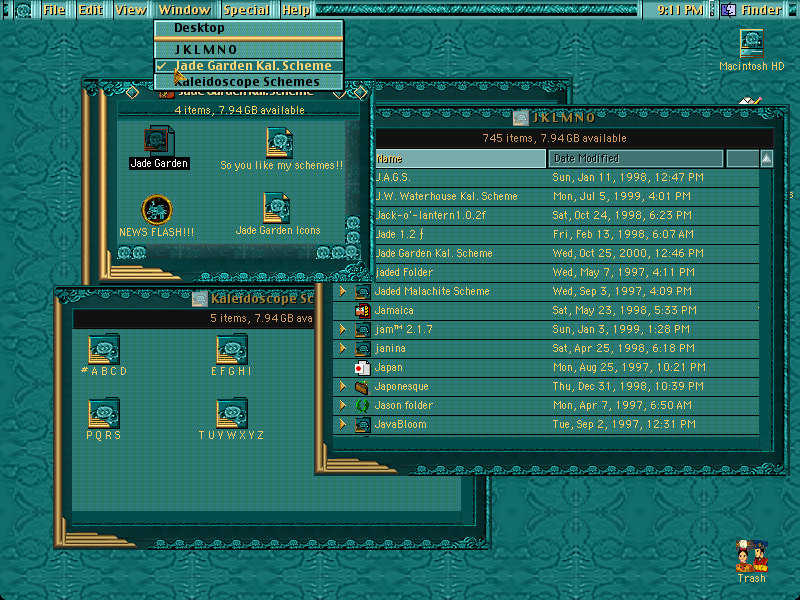The width and height of the screenshot is (800, 600).
Task: Click the jam™ 2.1.7 folder icon
Action: click(x=362, y=330)
